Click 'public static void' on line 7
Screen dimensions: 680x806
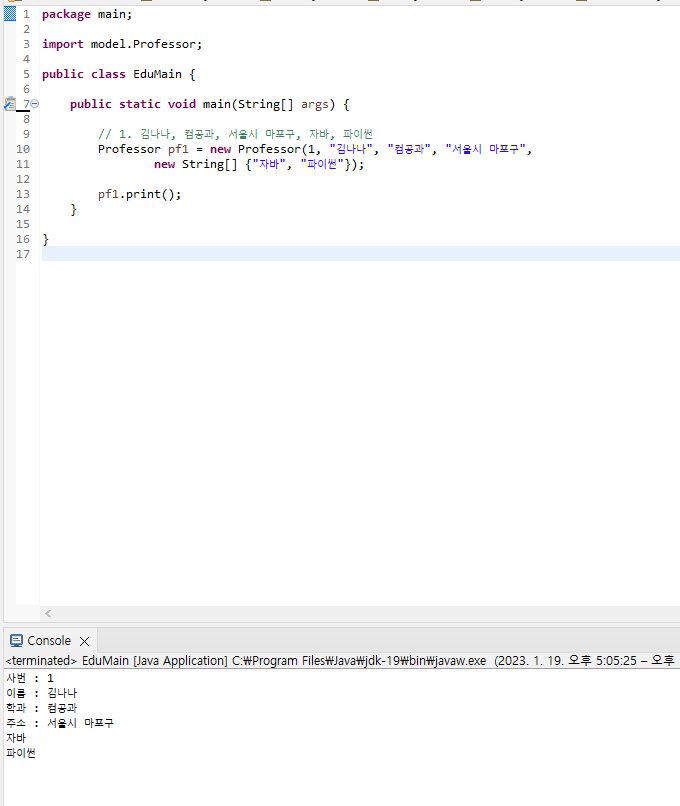[133, 104]
